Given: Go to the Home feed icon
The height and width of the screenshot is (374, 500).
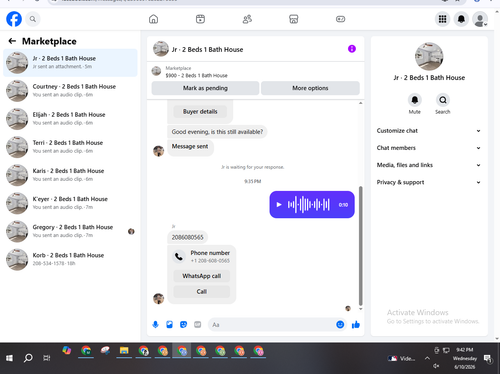Looking at the screenshot, I should pyautogui.click(x=153, y=19).
